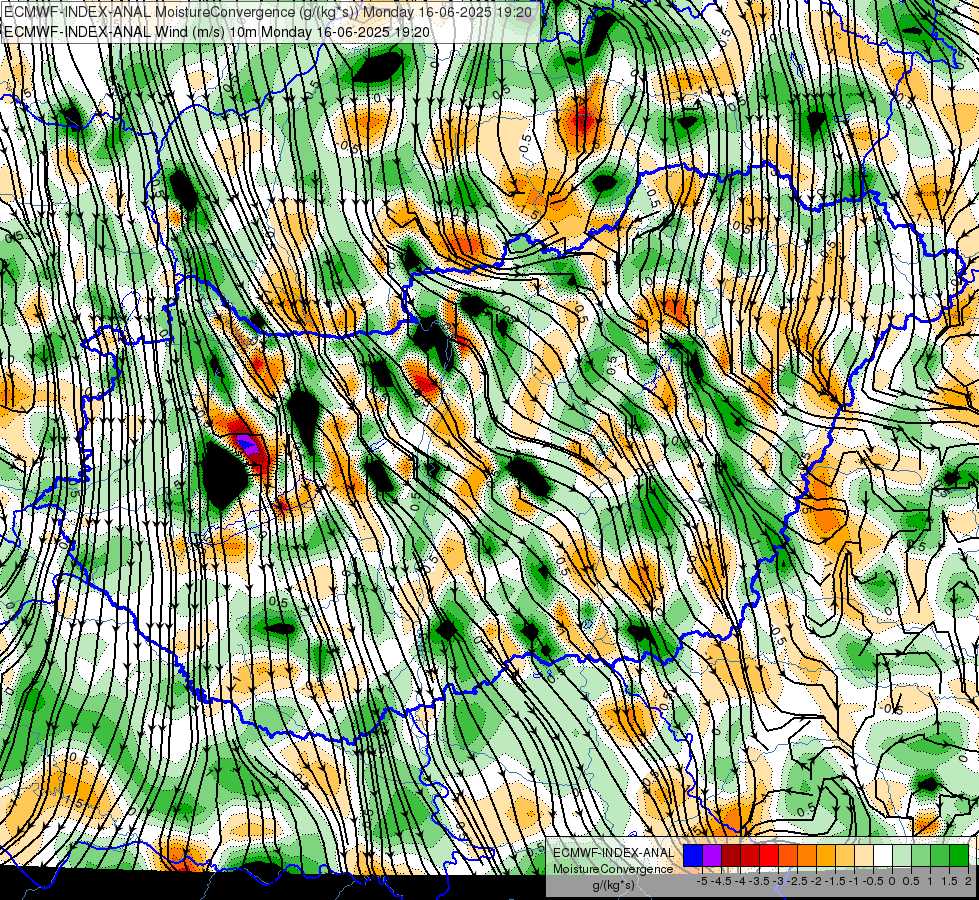Click the -2 tick label on the legend scale
The height and width of the screenshot is (900, 979).
816,881
